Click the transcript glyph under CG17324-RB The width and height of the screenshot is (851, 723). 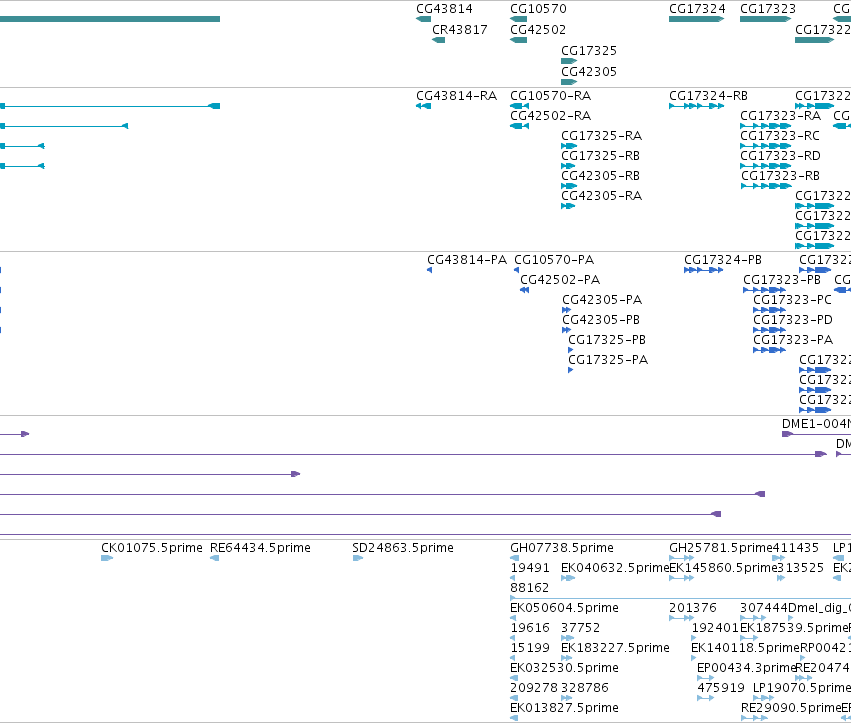click(696, 106)
